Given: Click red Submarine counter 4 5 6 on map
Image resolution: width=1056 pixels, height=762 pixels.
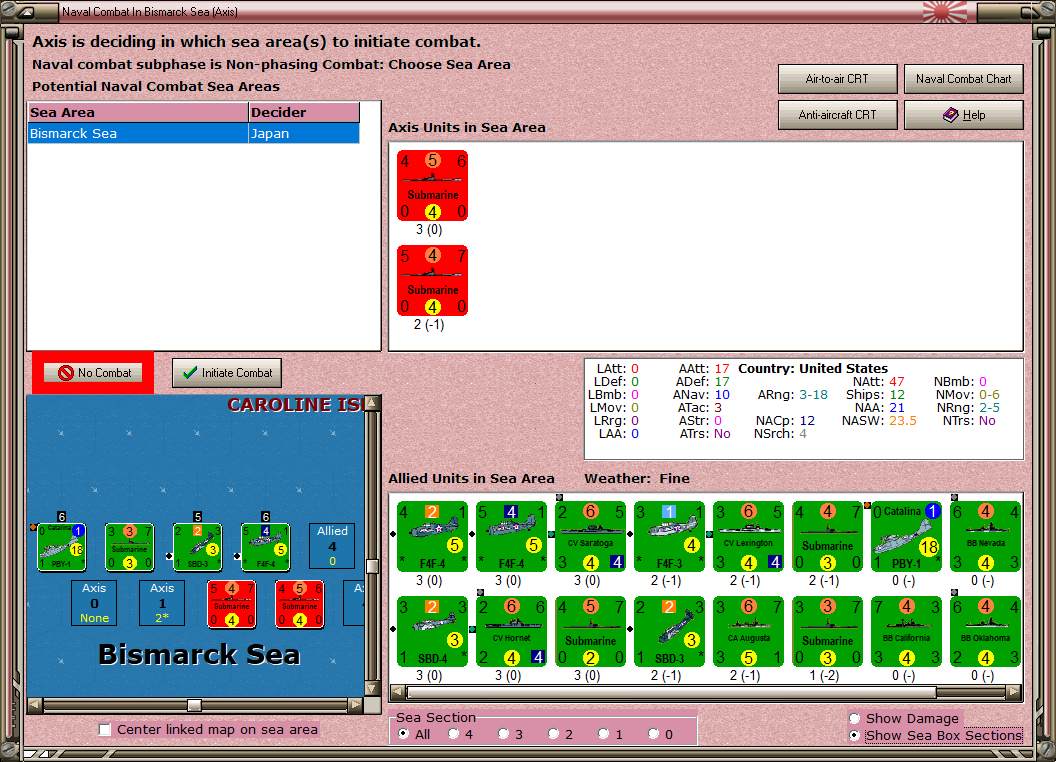Looking at the screenshot, I should coord(300,604).
